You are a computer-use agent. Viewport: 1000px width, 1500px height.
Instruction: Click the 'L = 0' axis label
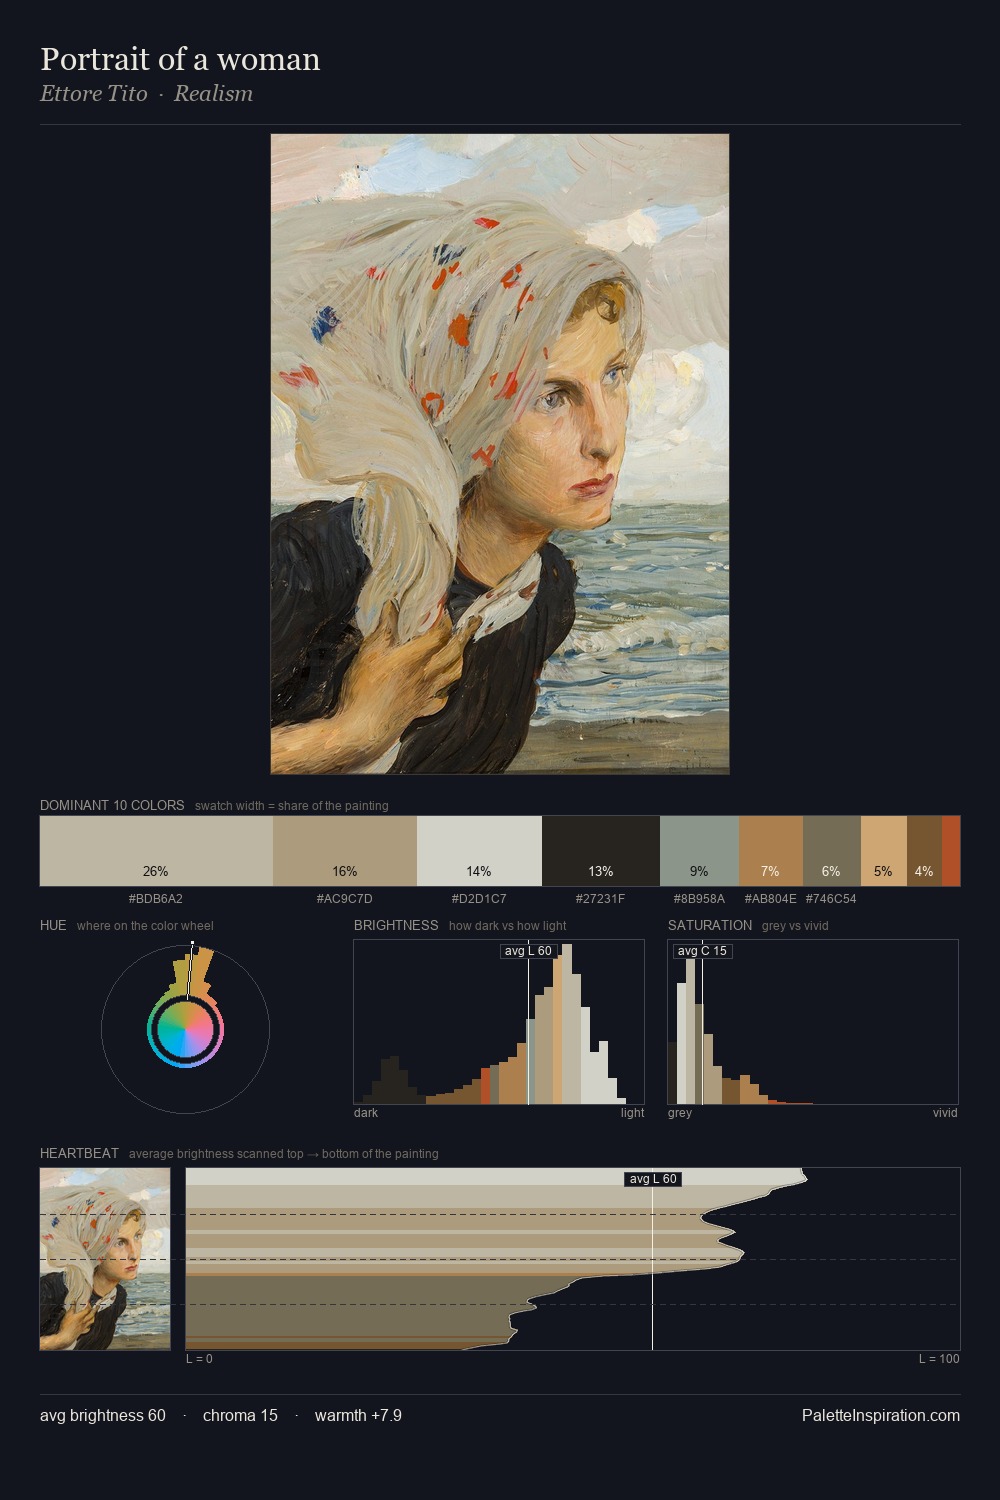tap(199, 1359)
